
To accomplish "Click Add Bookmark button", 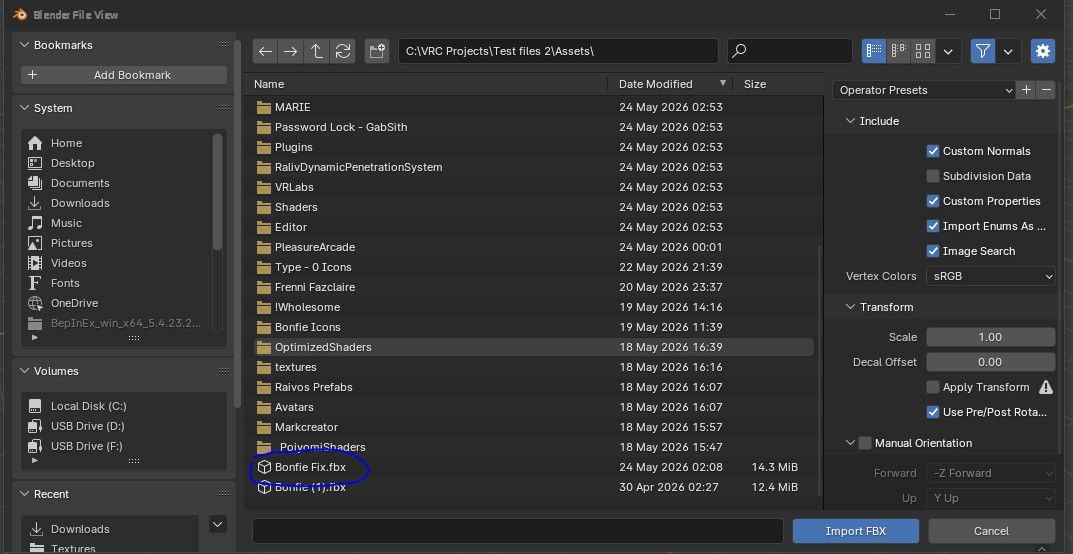I will click(124, 75).
